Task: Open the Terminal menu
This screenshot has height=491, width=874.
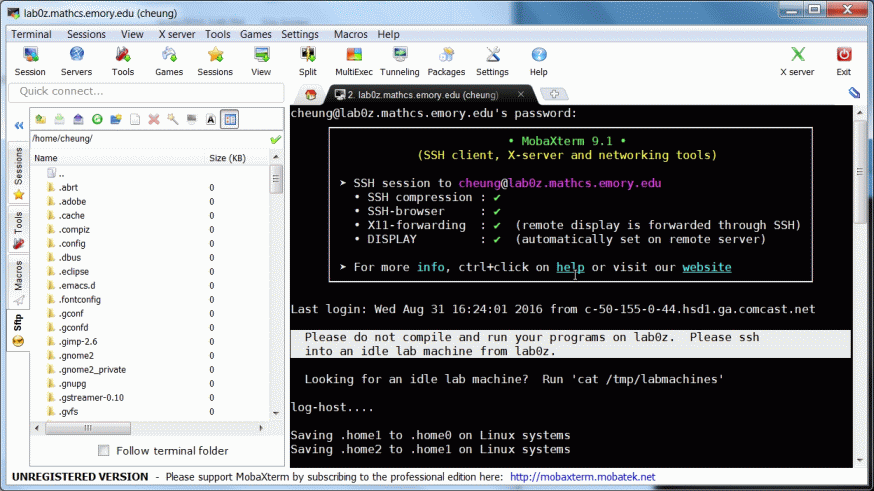Action: point(31,34)
